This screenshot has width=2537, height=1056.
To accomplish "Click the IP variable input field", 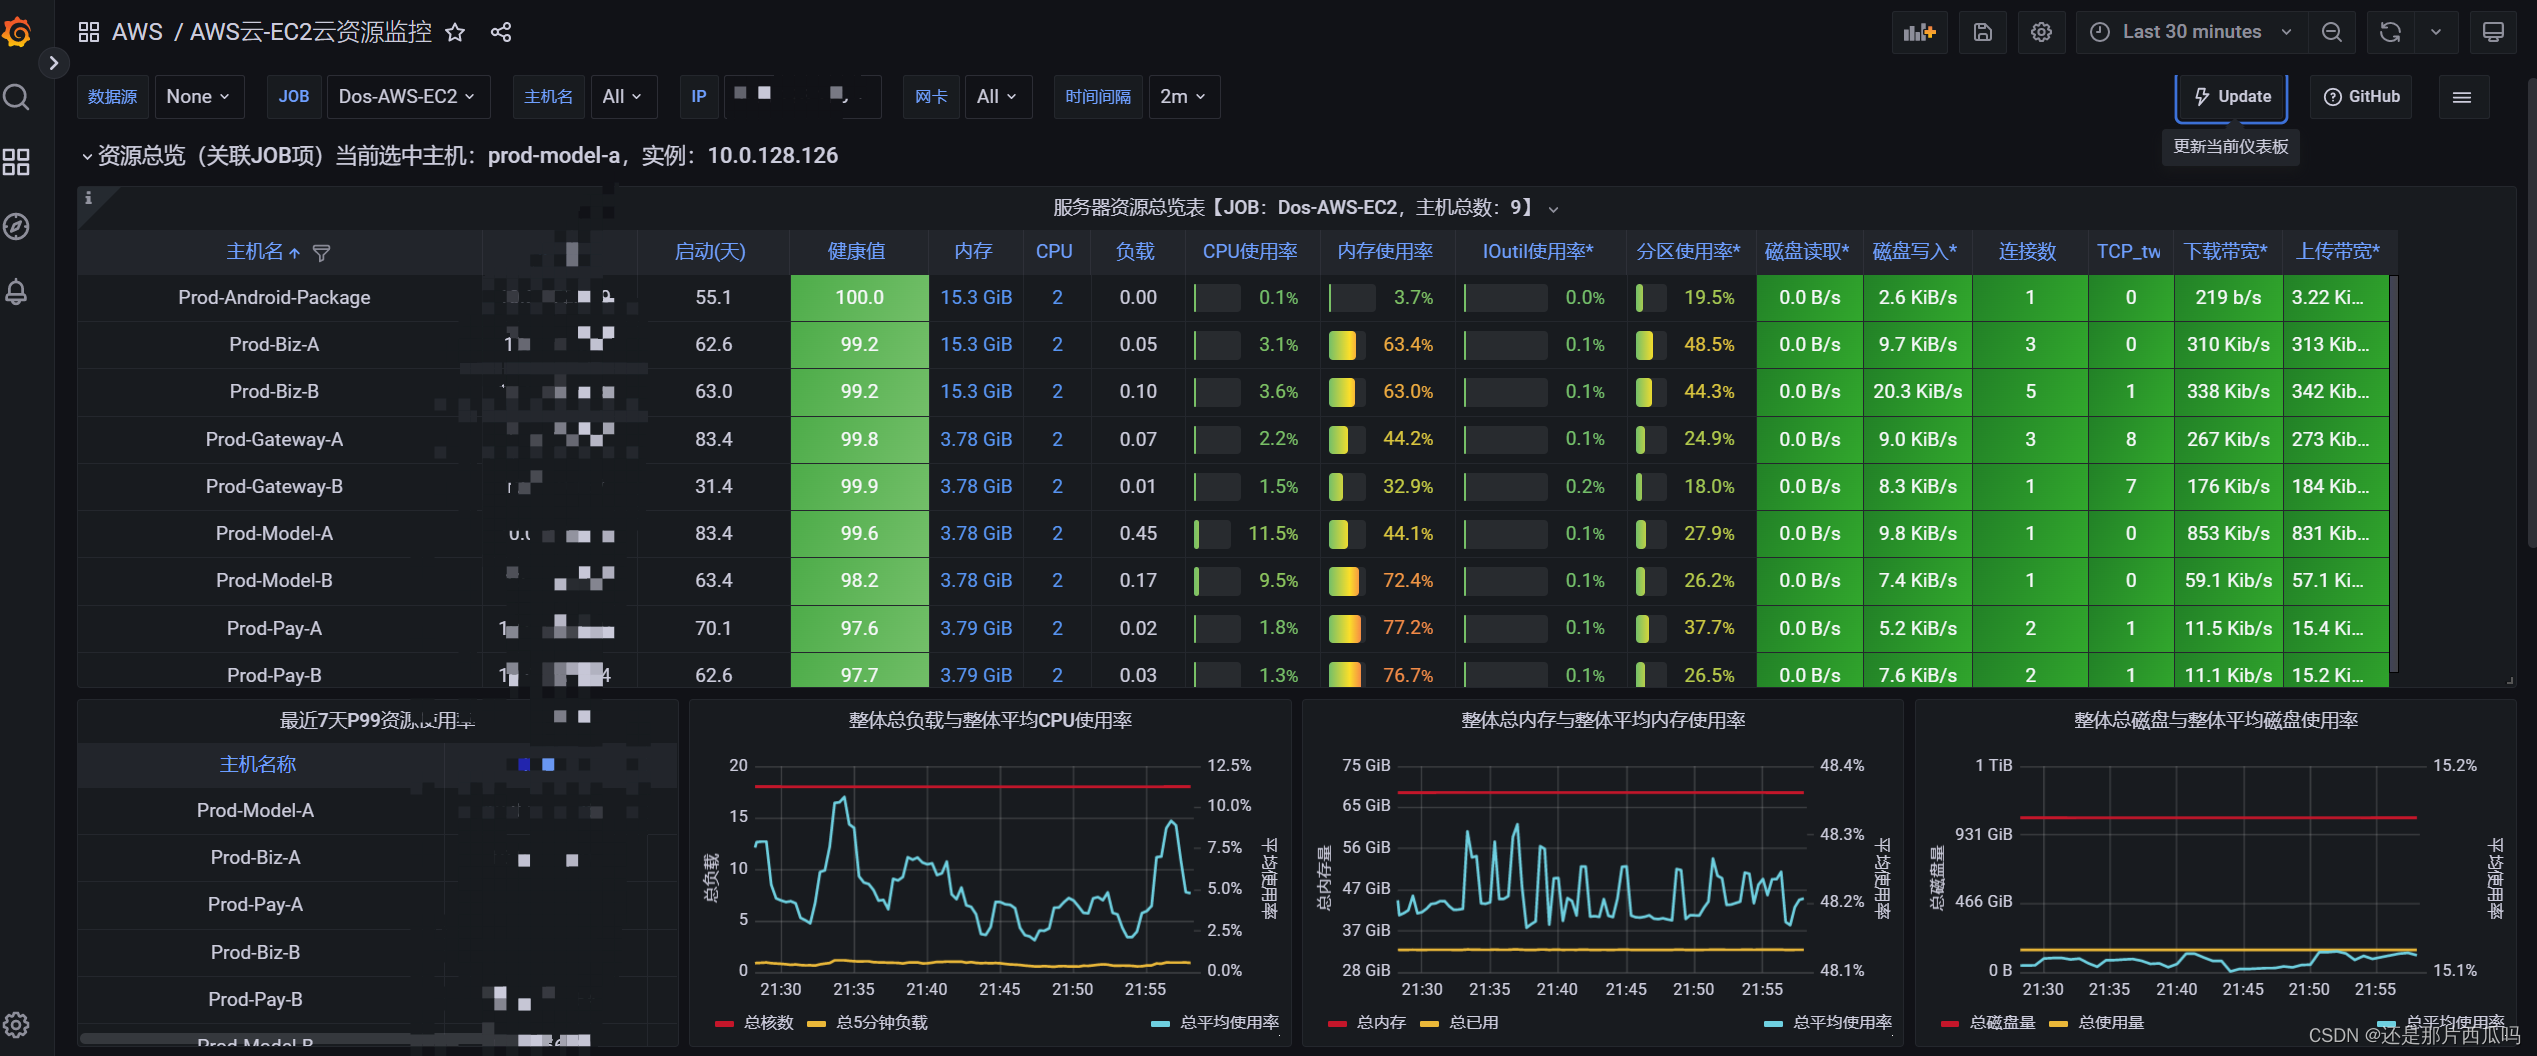I will pyautogui.click(x=802, y=97).
